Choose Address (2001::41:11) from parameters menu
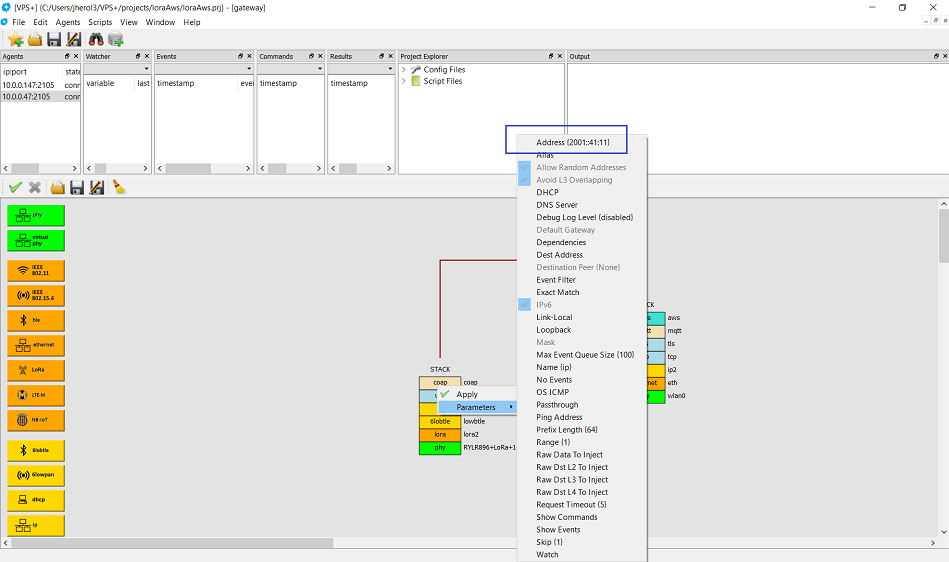Viewport: 949px width, 562px height. 572,143
